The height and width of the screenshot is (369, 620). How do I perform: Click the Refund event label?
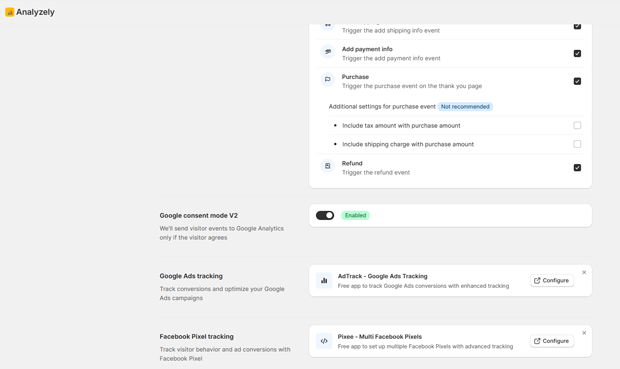pos(352,163)
